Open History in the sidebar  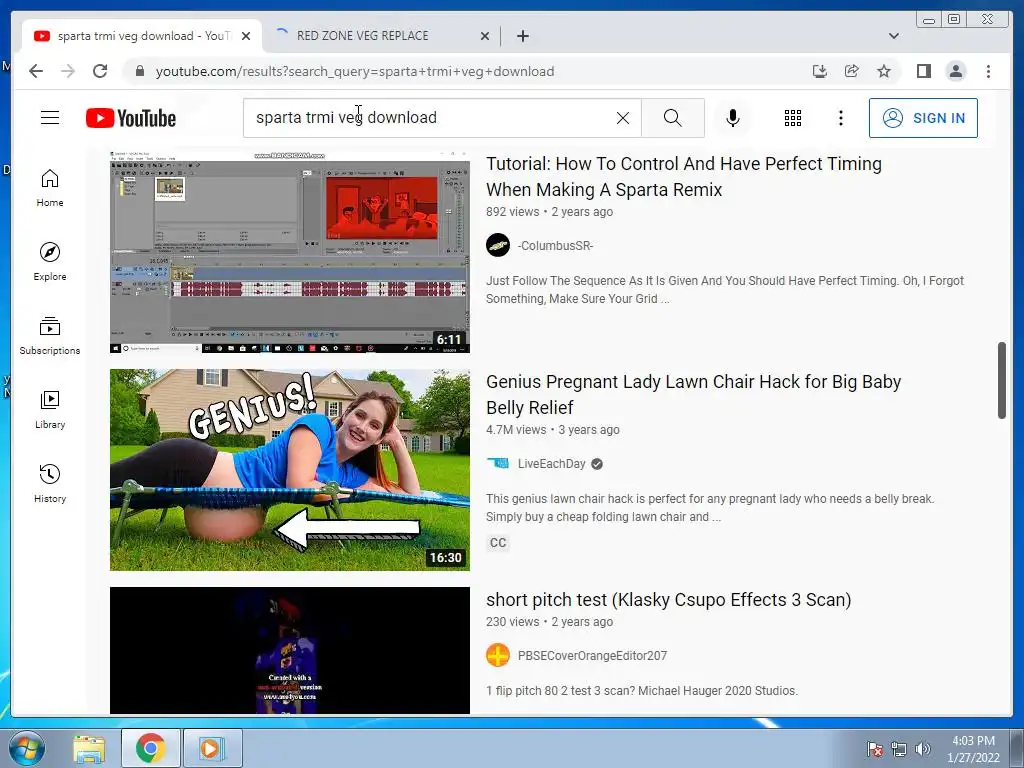point(50,483)
